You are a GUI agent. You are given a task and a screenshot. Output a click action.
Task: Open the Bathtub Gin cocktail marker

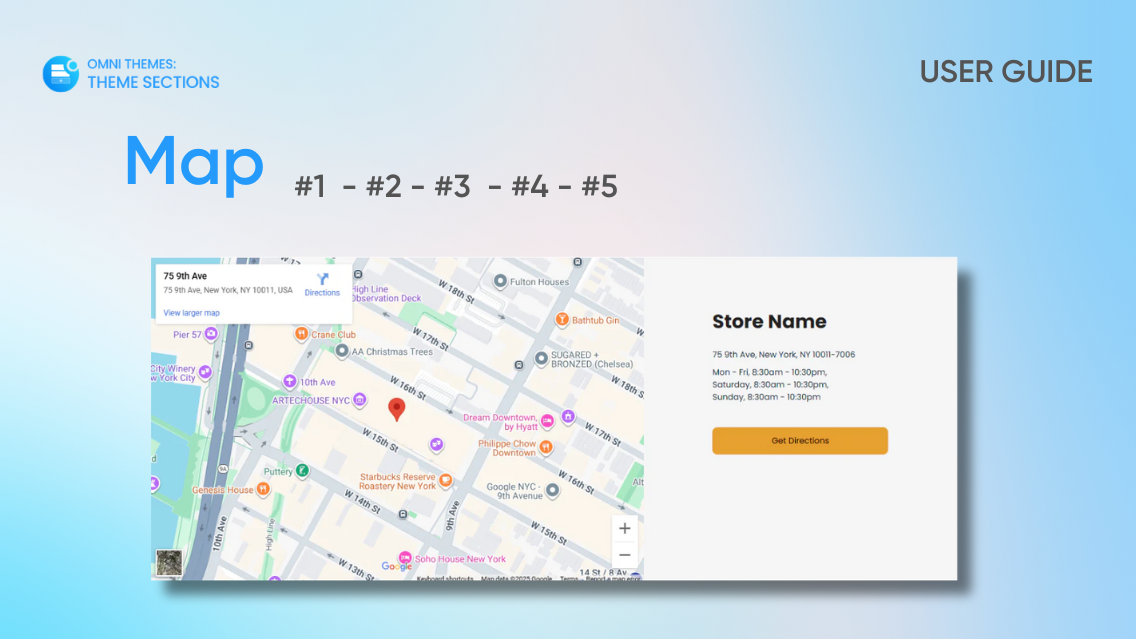561,320
